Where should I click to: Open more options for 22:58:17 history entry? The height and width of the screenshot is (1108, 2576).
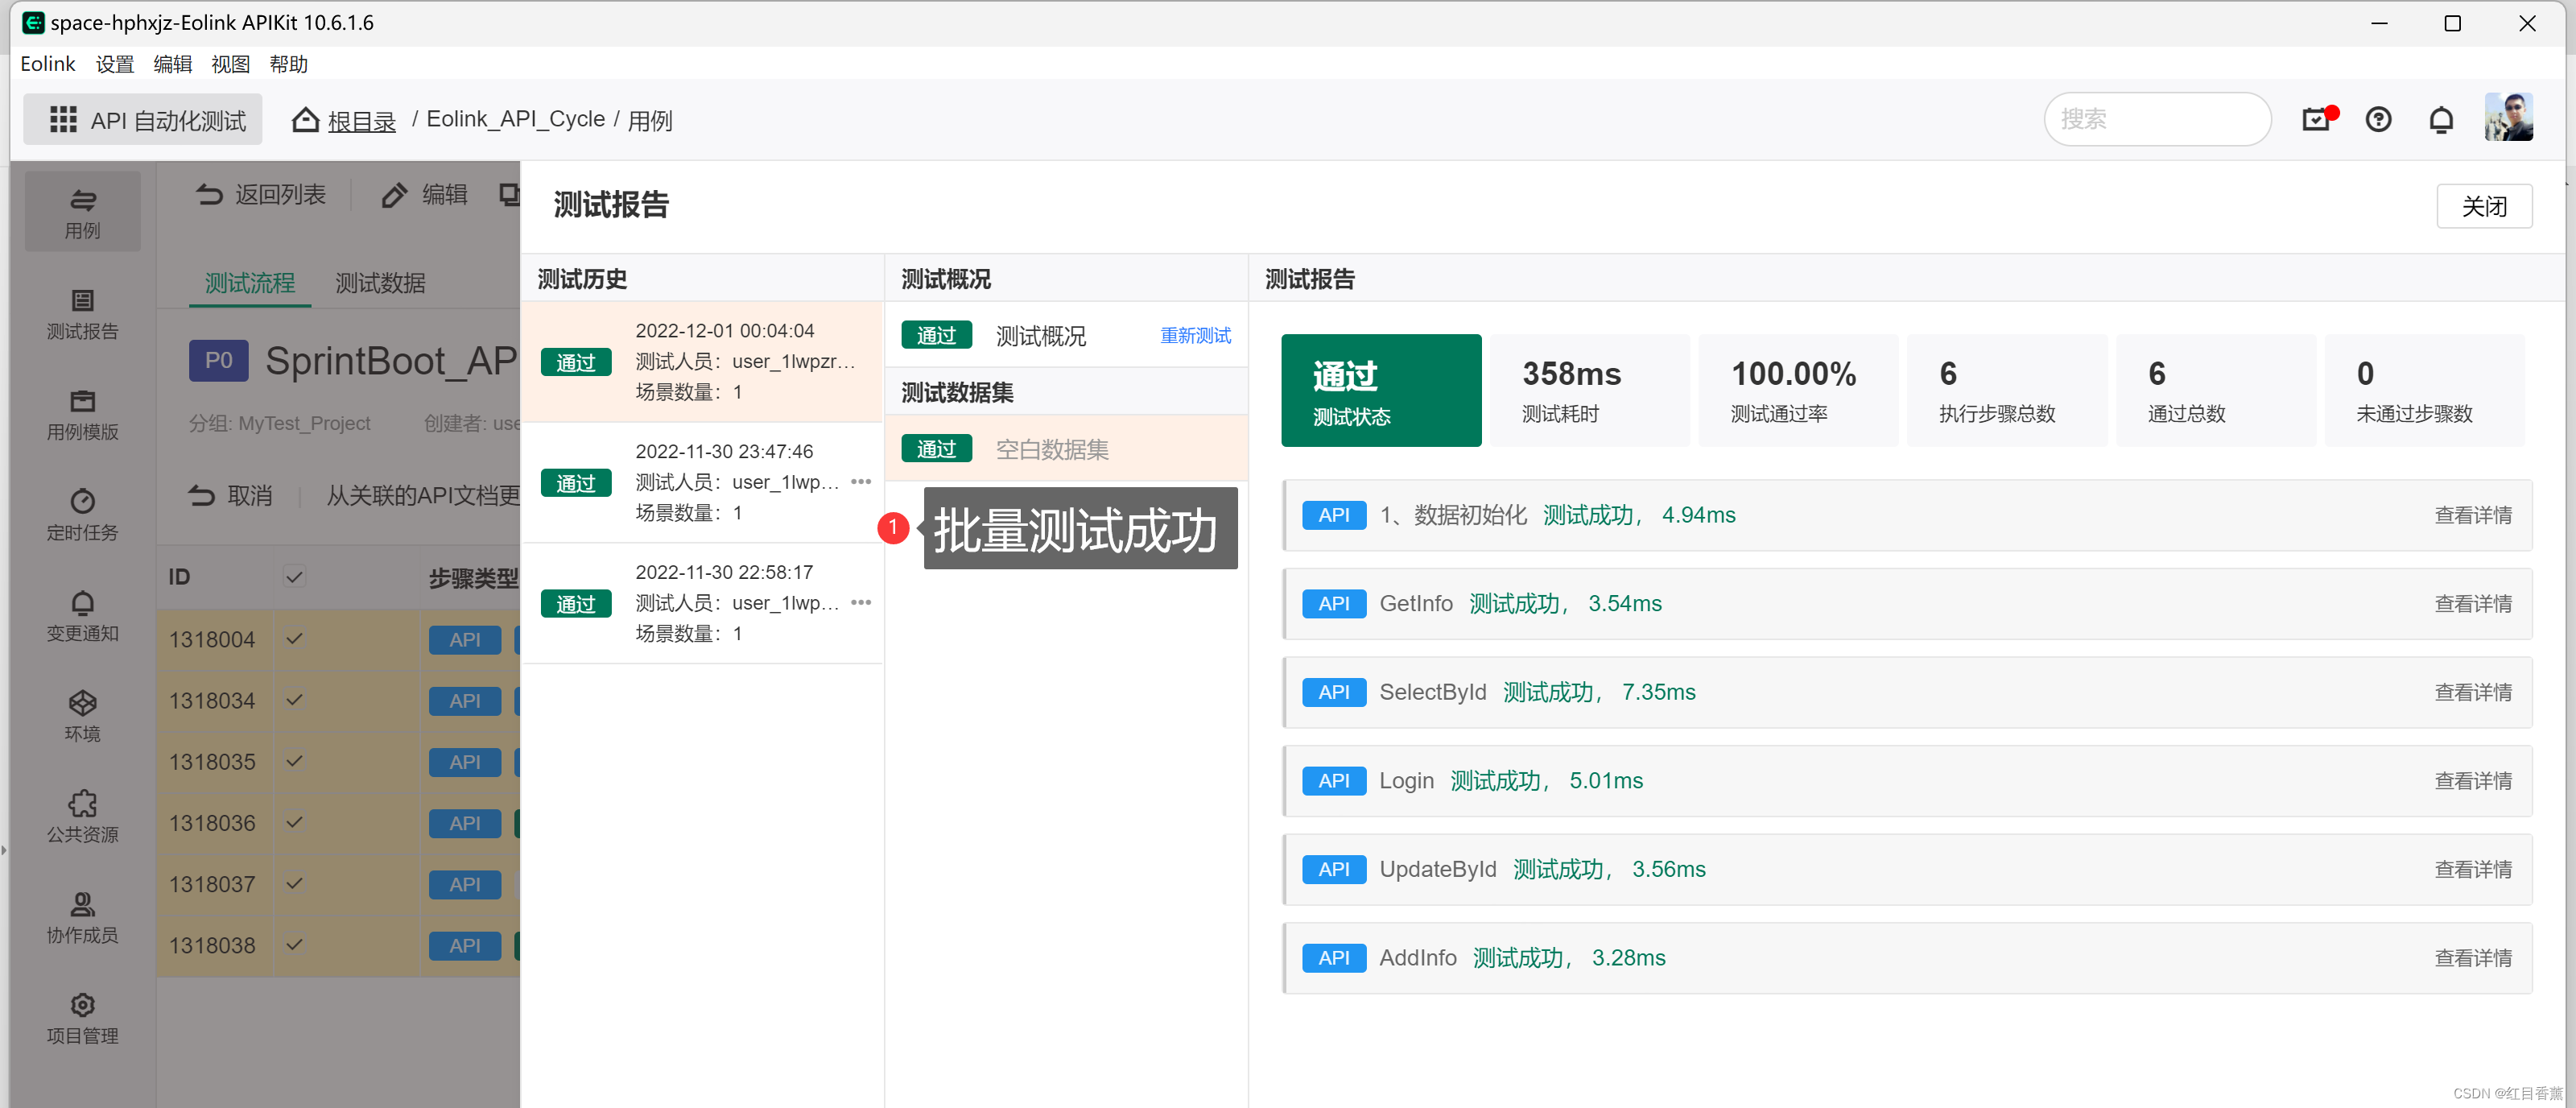coord(860,603)
